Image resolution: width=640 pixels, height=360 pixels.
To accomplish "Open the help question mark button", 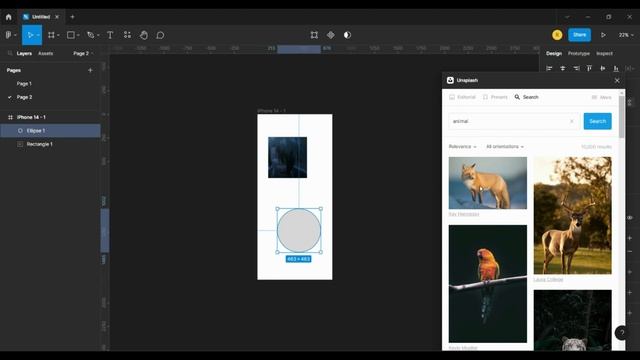I will click(x=622, y=333).
